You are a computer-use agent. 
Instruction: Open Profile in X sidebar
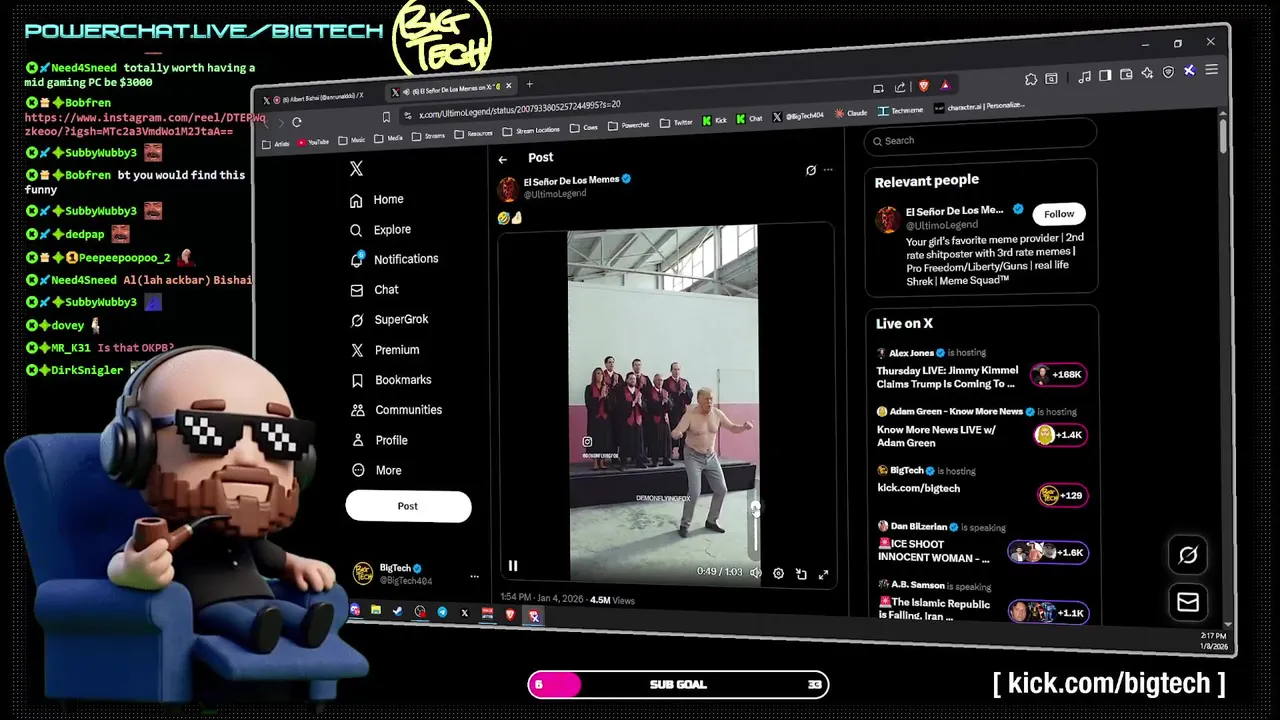tap(379, 440)
